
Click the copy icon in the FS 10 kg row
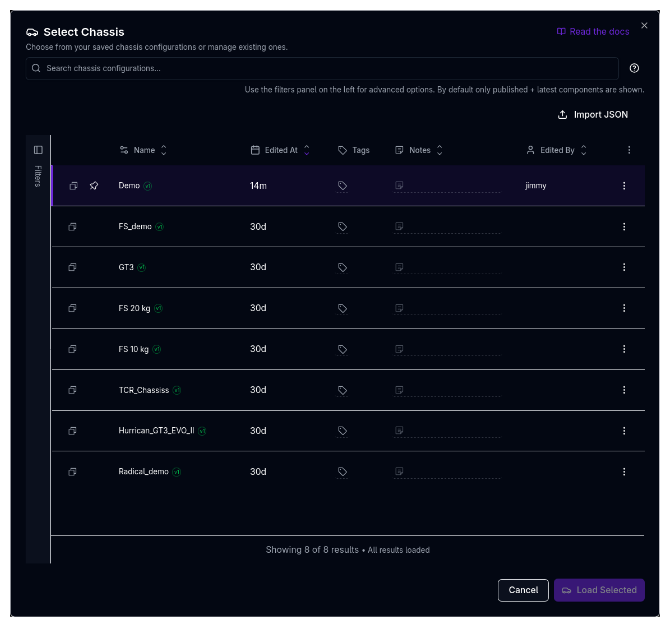[72, 349]
